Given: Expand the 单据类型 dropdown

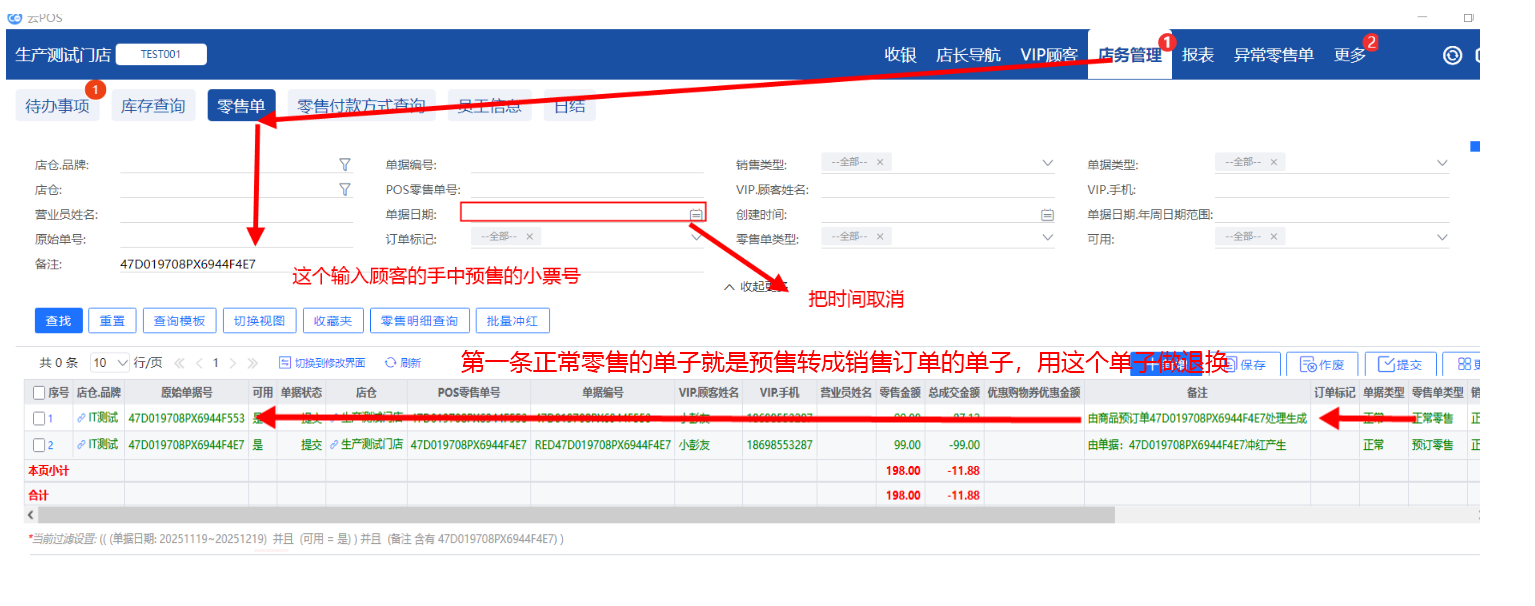Looking at the screenshot, I should click(1441, 163).
